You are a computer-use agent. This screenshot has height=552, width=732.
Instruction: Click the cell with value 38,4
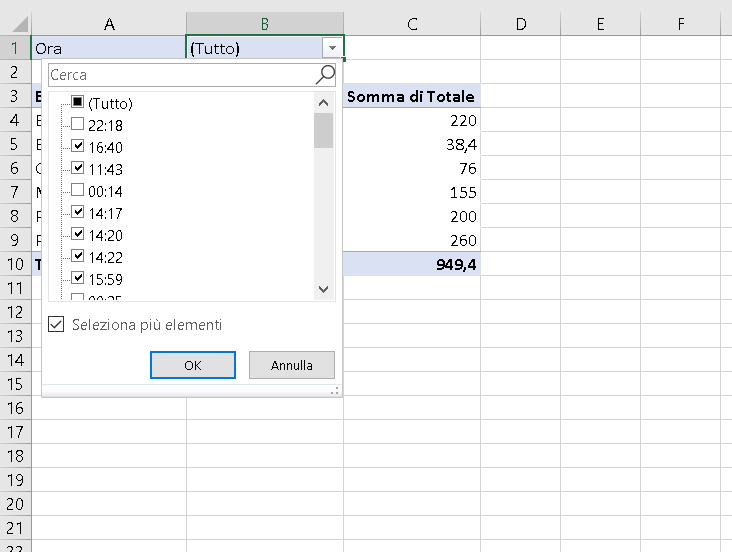(412, 144)
